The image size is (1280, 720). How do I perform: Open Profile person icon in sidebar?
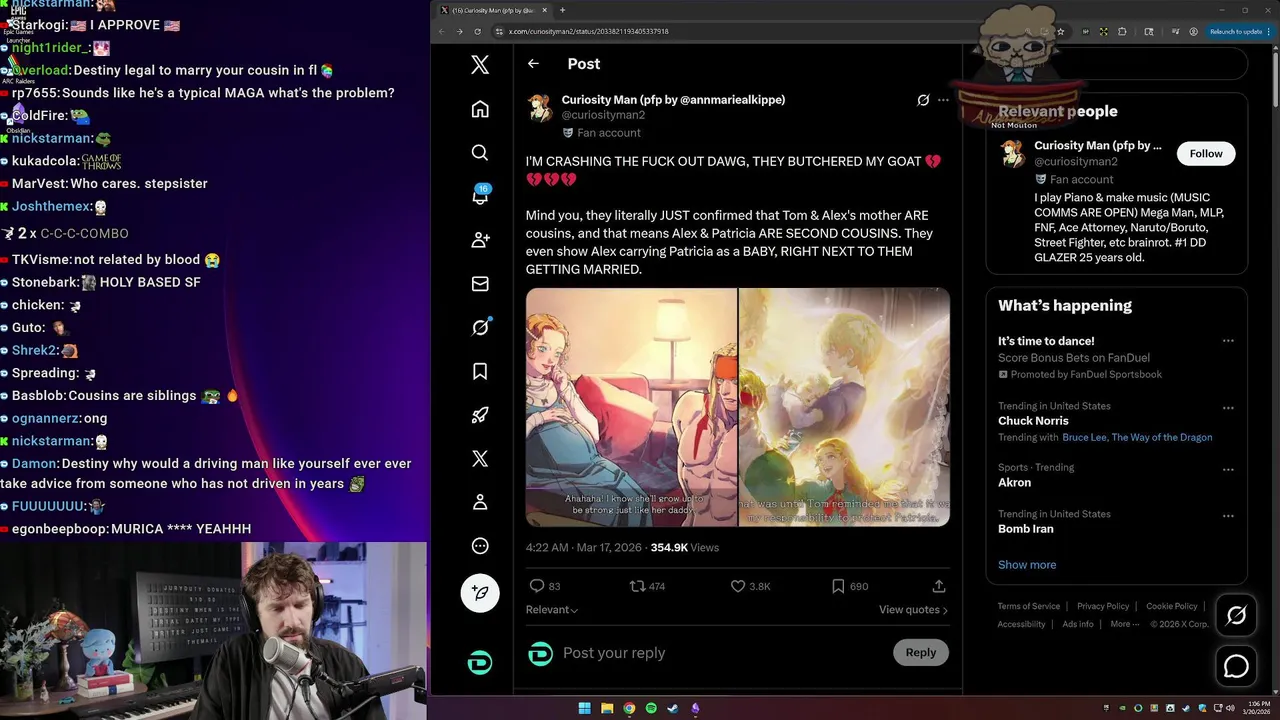(480, 502)
